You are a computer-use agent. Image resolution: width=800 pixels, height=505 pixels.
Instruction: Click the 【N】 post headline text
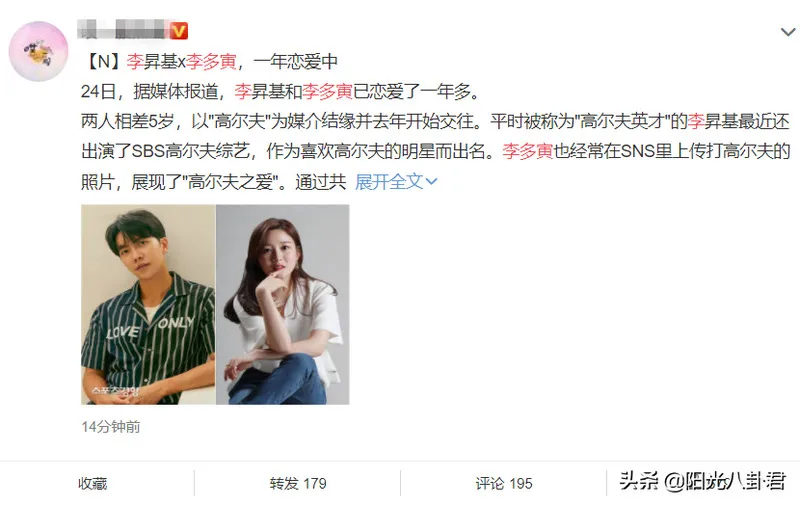[x=209, y=62]
